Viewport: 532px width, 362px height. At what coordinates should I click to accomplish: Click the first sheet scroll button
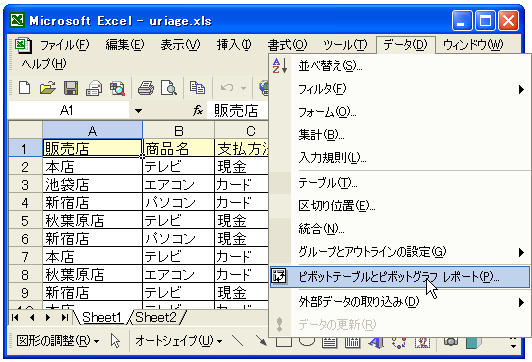[15, 318]
